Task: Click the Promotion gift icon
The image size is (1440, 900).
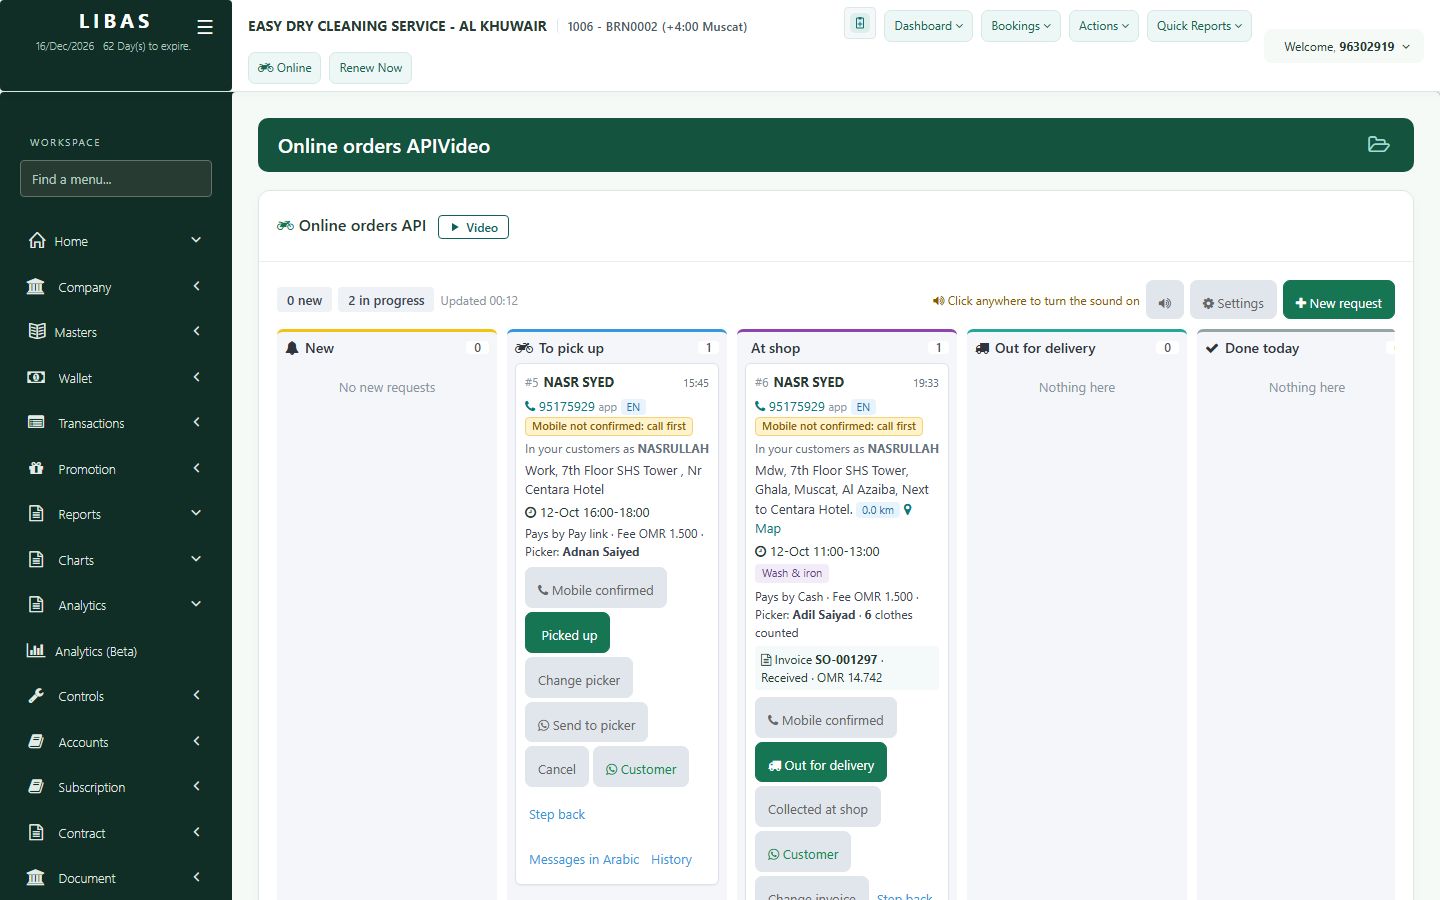Action: pyautogui.click(x=36, y=468)
